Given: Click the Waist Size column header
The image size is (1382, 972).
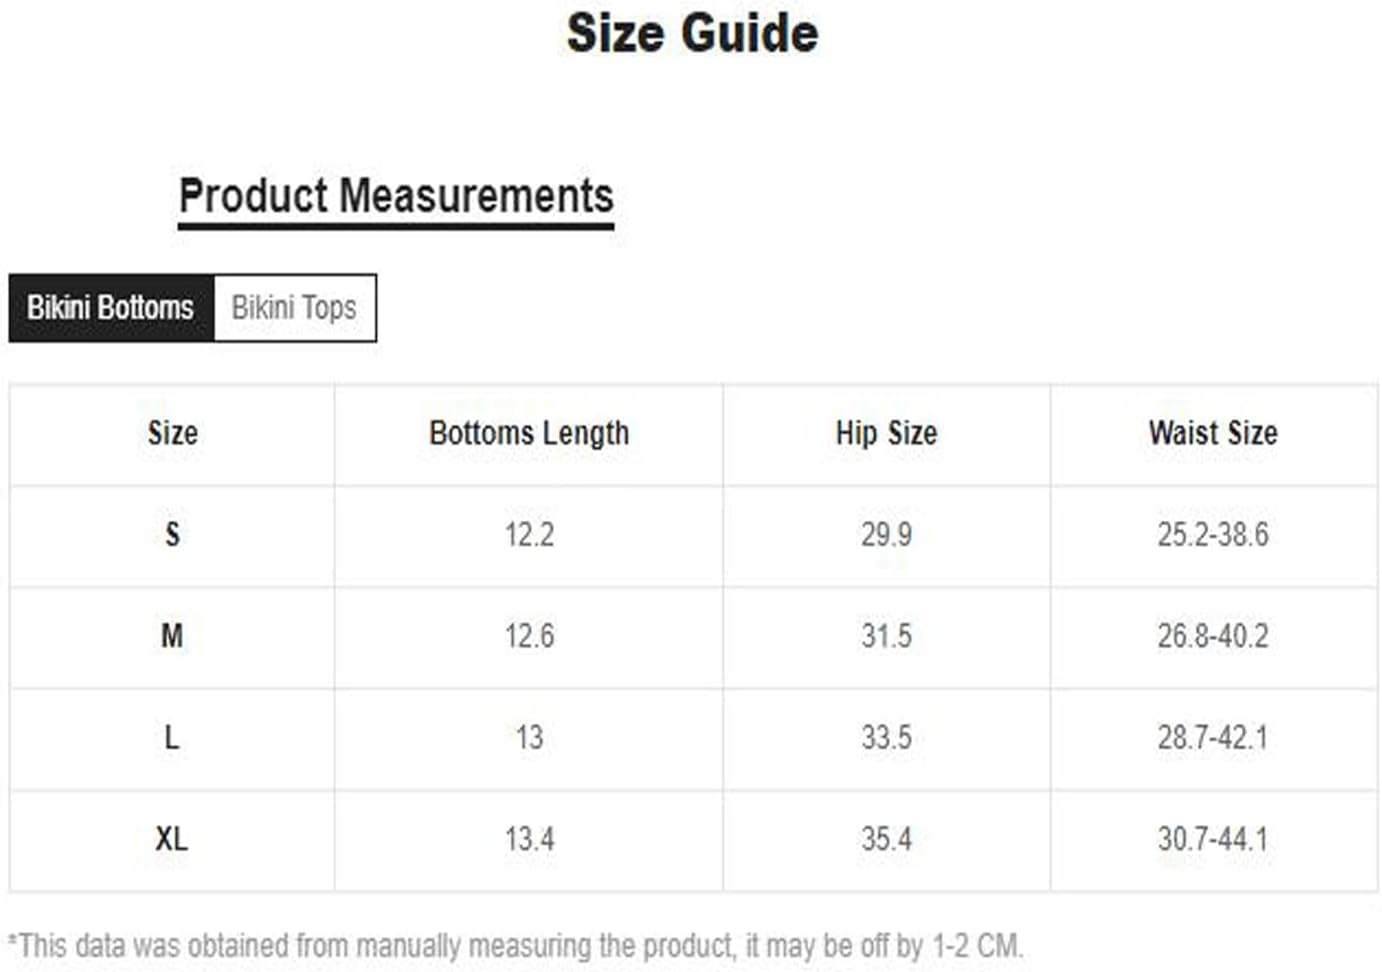Looking at the screenshot, I should coord(1213,434).
